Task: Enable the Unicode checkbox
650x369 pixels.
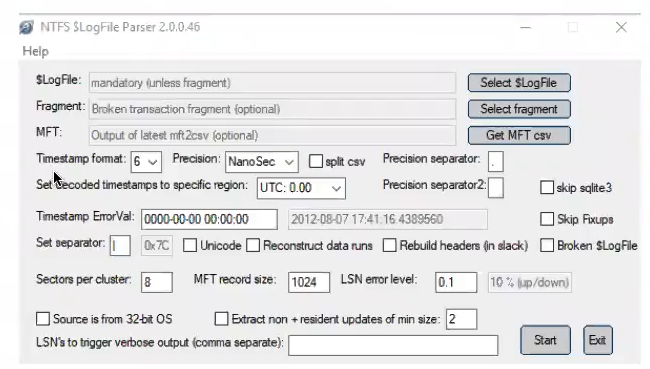Action: tap(190, 245)
